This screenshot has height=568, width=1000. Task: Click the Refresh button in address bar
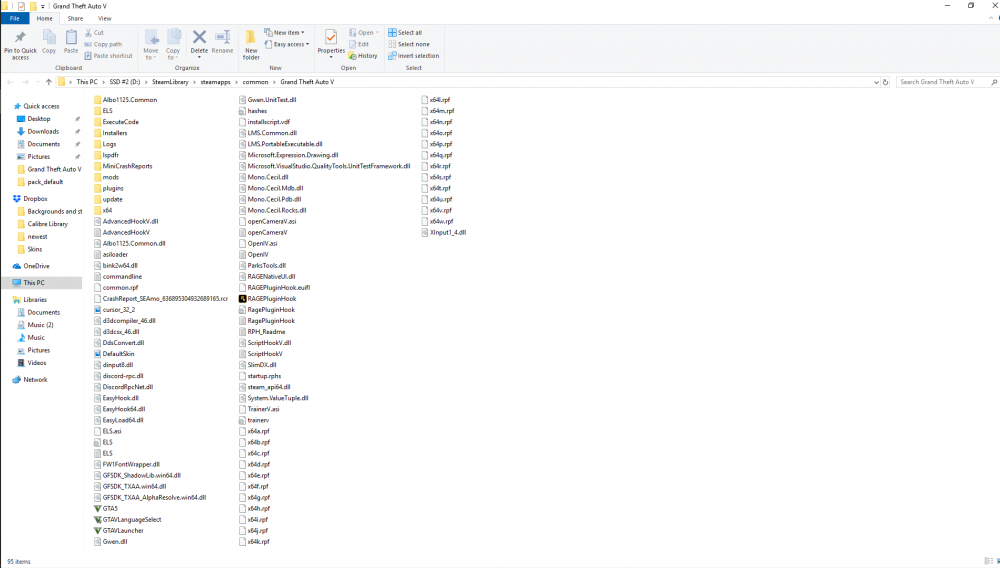885,82
